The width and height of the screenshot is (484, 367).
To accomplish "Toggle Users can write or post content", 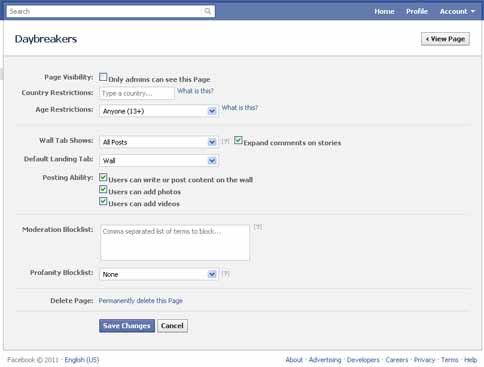I will [103, 178].
